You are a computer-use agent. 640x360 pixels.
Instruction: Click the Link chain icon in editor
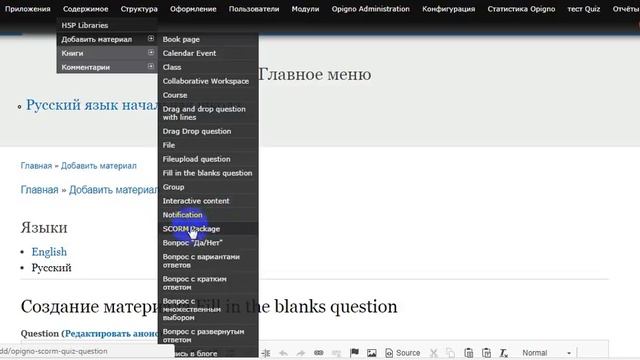click(319, 353)
